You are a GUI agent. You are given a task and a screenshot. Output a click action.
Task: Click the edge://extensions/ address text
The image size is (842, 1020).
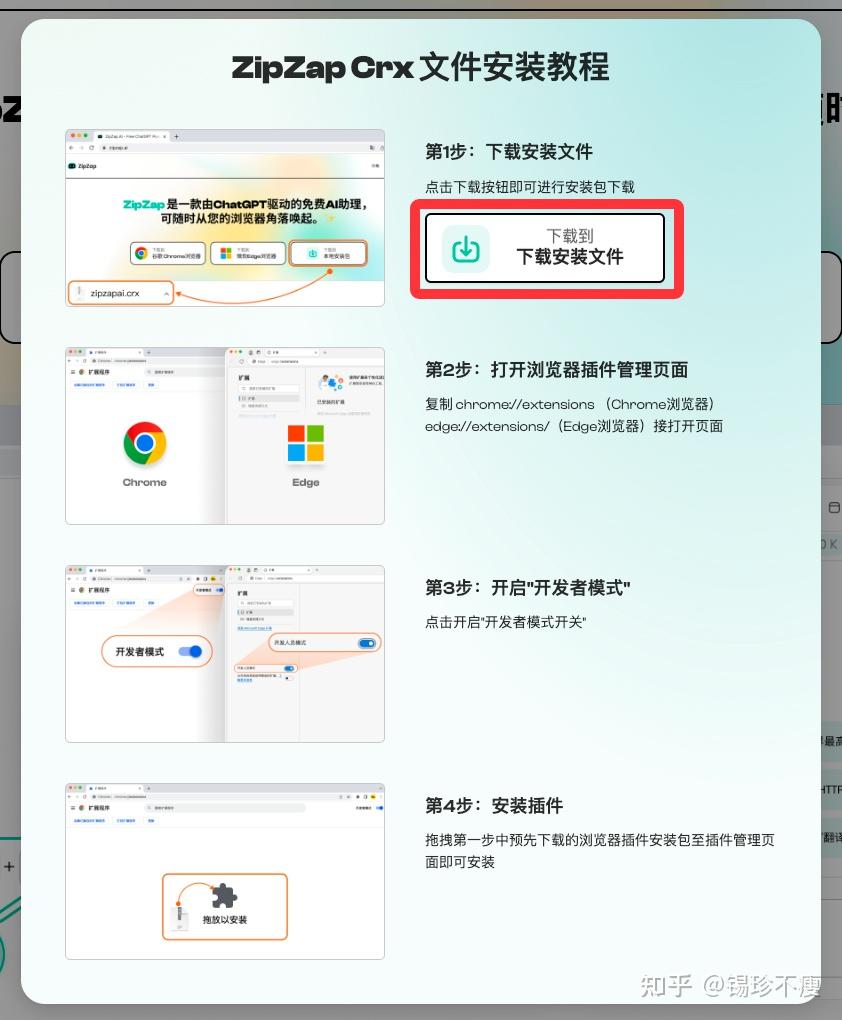[x=487, y=426]
